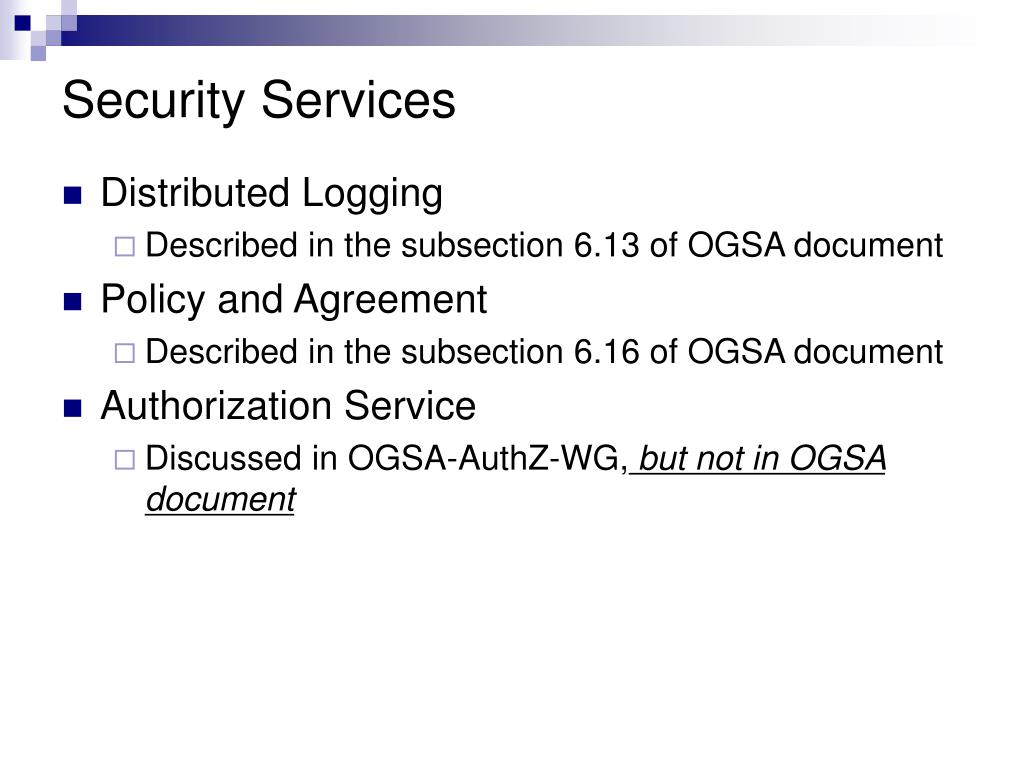Click the light purple square below header decoration
Image resolution: width=1024 pixels, height=768 pixels.
[x=39, y=53]
